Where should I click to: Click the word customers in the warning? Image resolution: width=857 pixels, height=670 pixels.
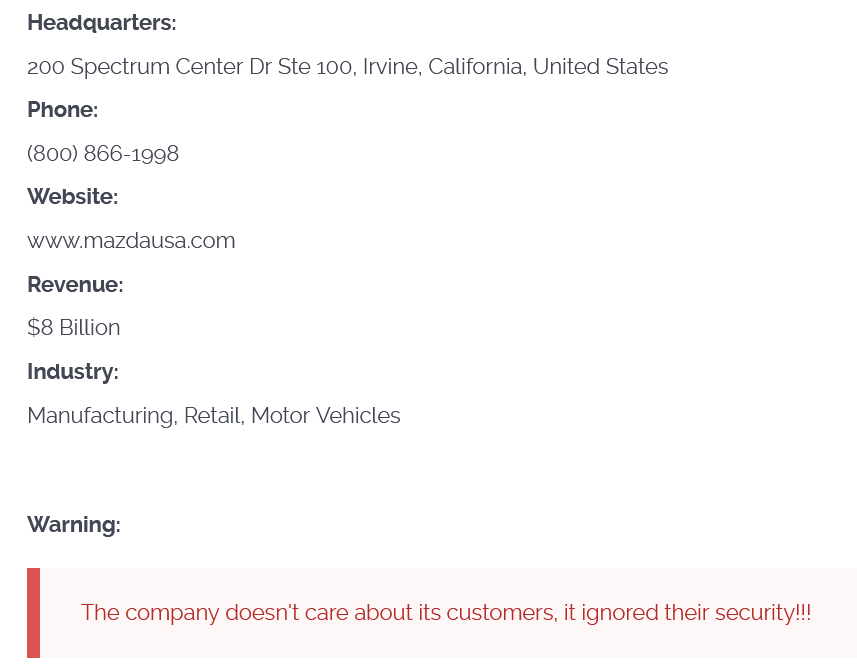pyautogui.click(x=500, y=613)
